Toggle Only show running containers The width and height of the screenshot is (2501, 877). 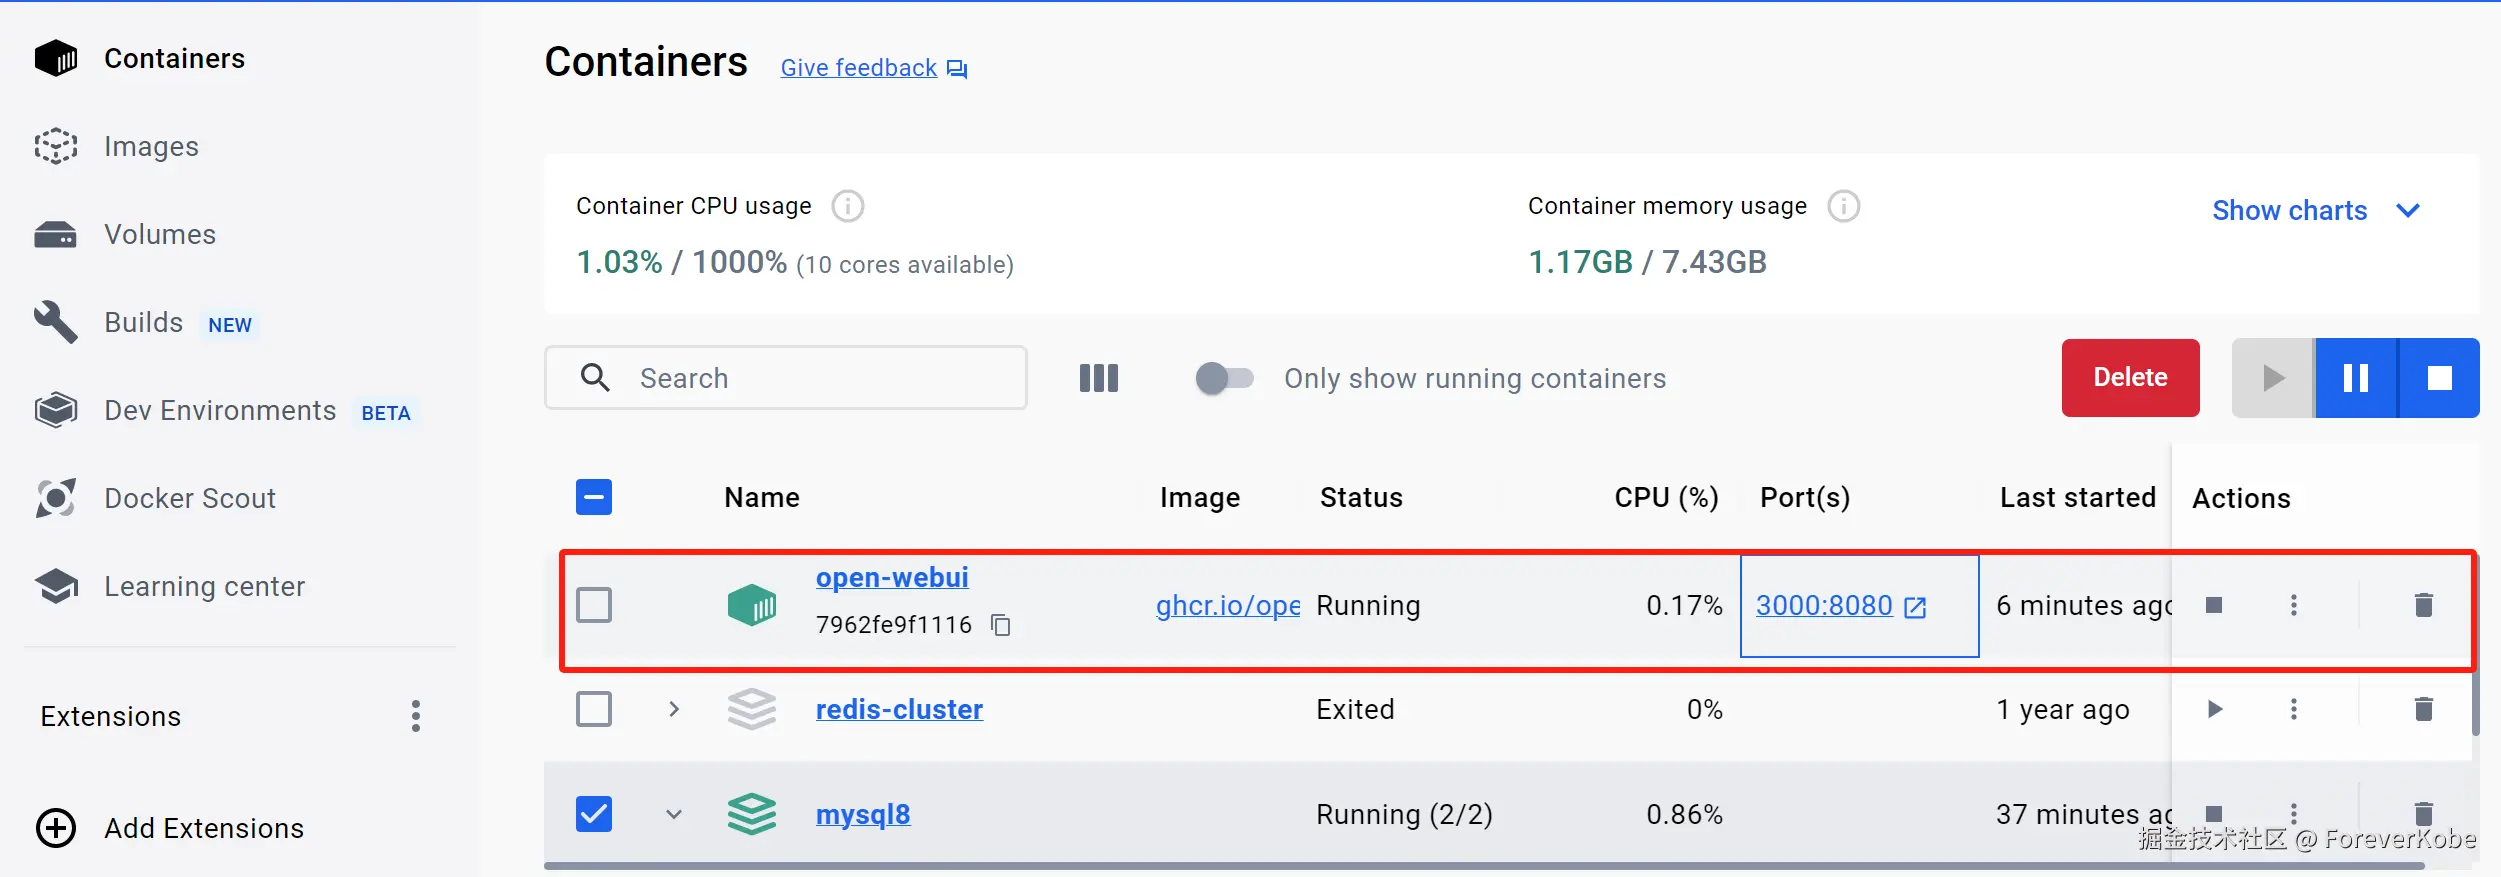(1225, 378)
